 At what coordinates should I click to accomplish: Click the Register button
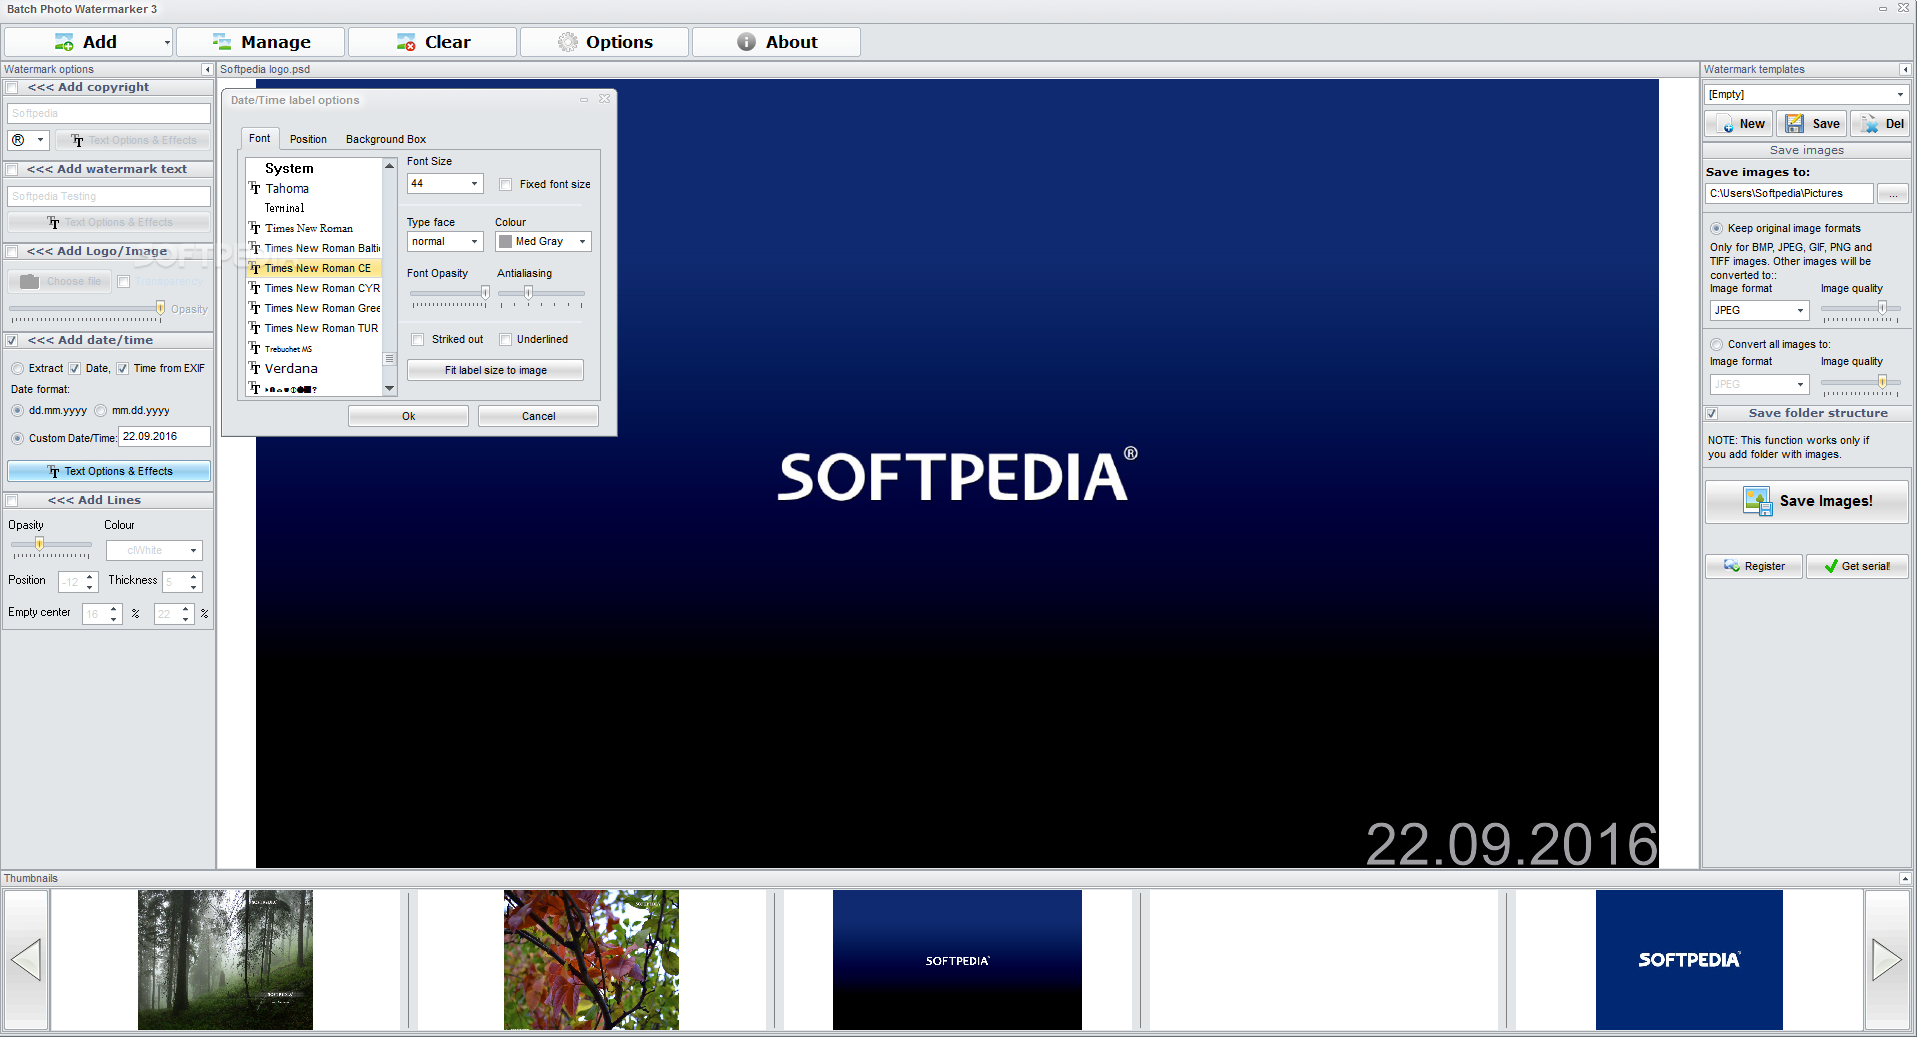tap(1754, 567)
